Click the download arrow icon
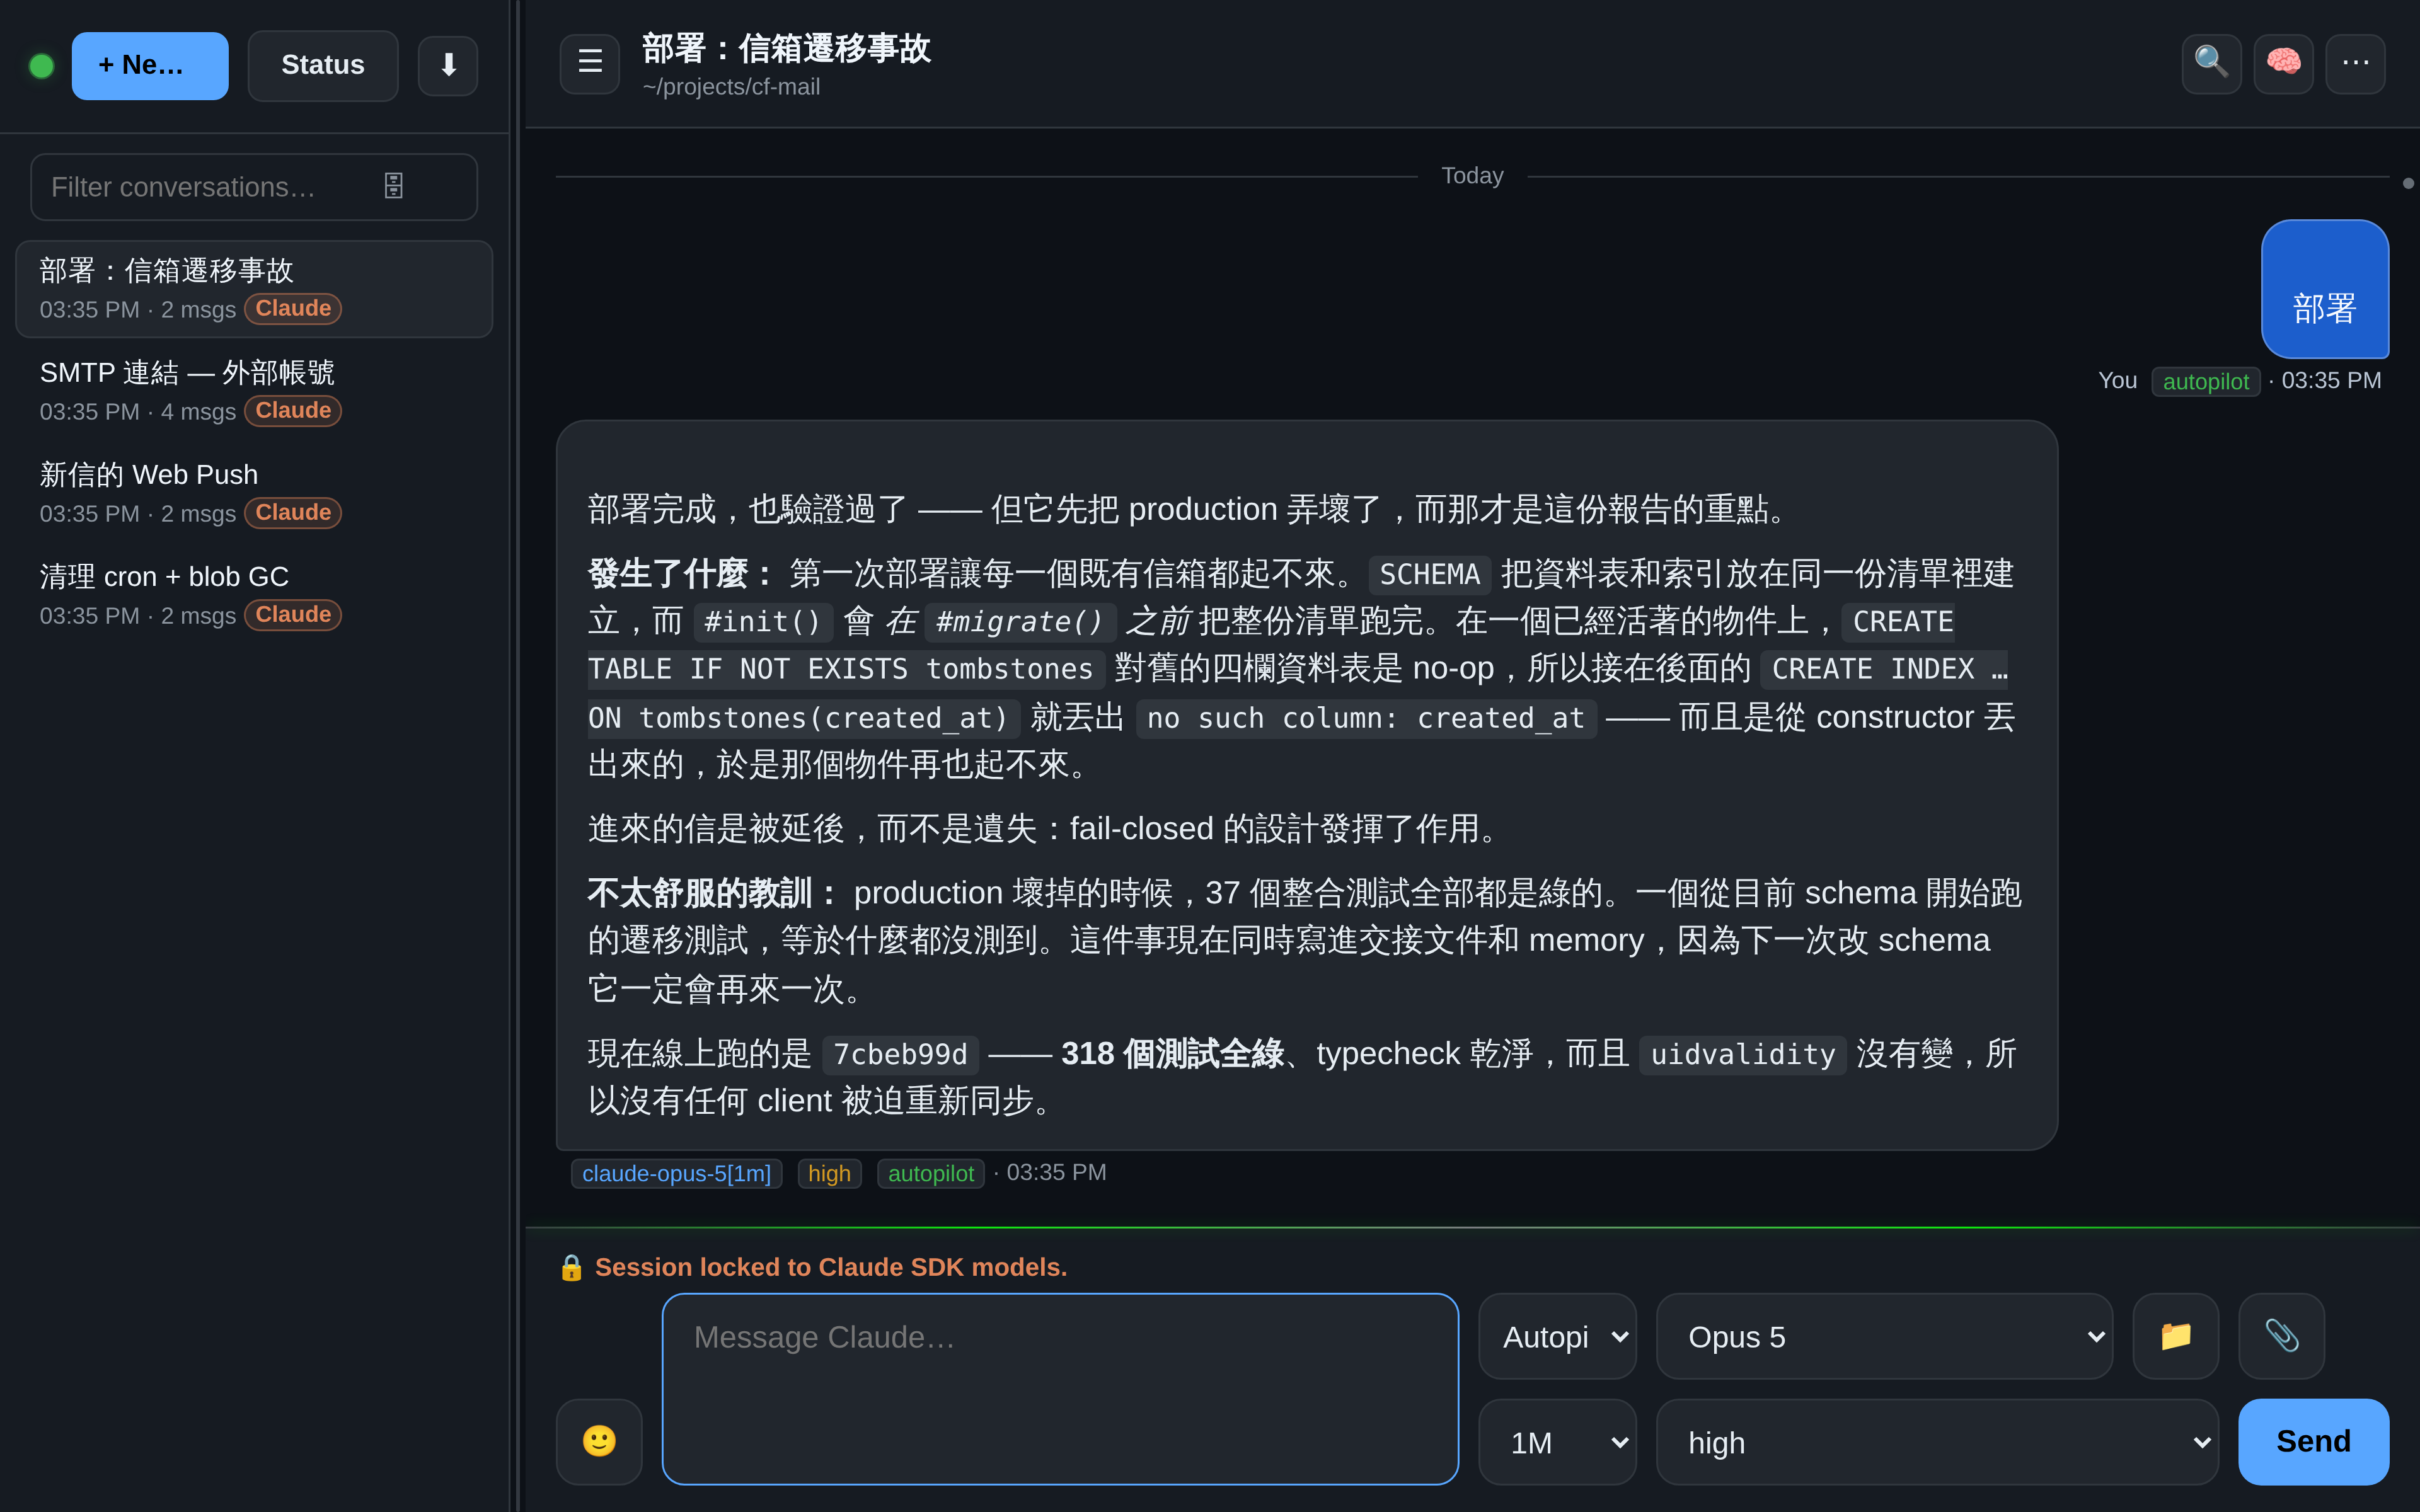 [x=448, y=66]
